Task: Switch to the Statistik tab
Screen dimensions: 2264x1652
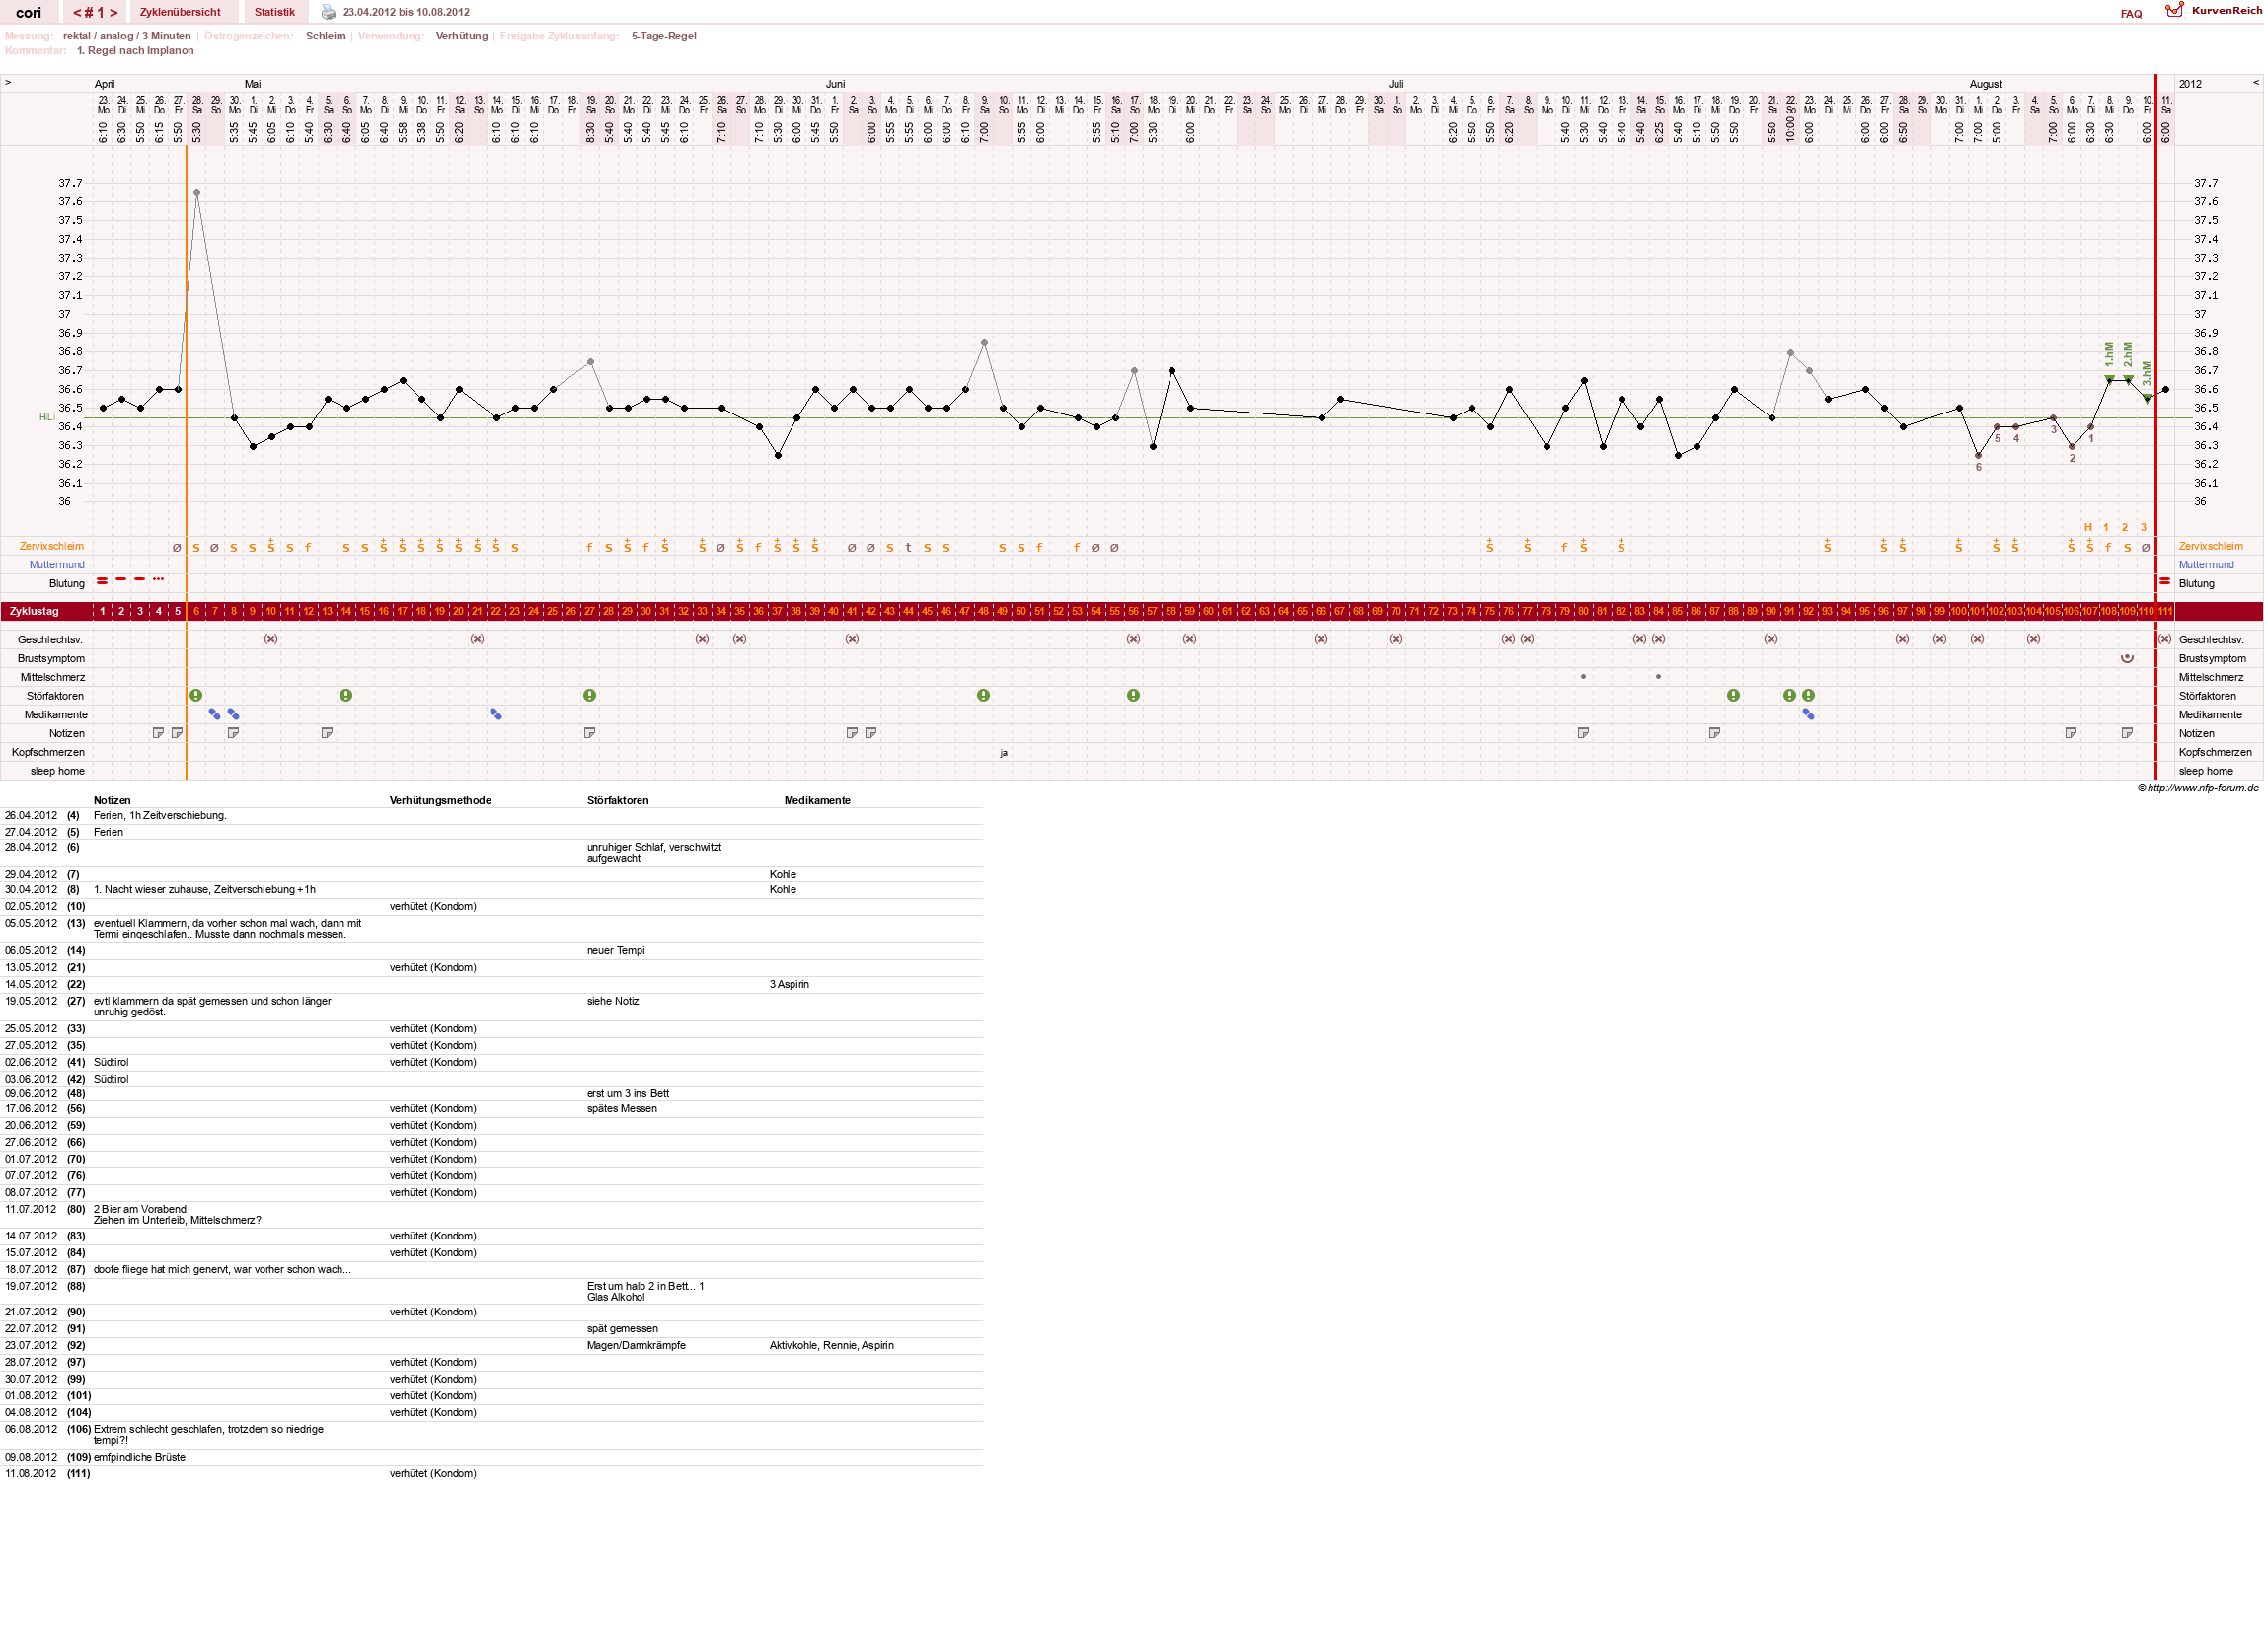Action: click(x=274, y=12)
